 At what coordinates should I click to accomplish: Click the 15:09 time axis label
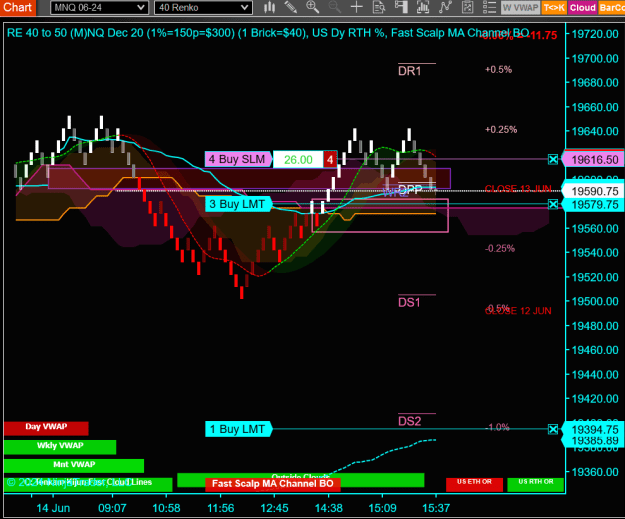pyautogui.click(x=382, y=509)
